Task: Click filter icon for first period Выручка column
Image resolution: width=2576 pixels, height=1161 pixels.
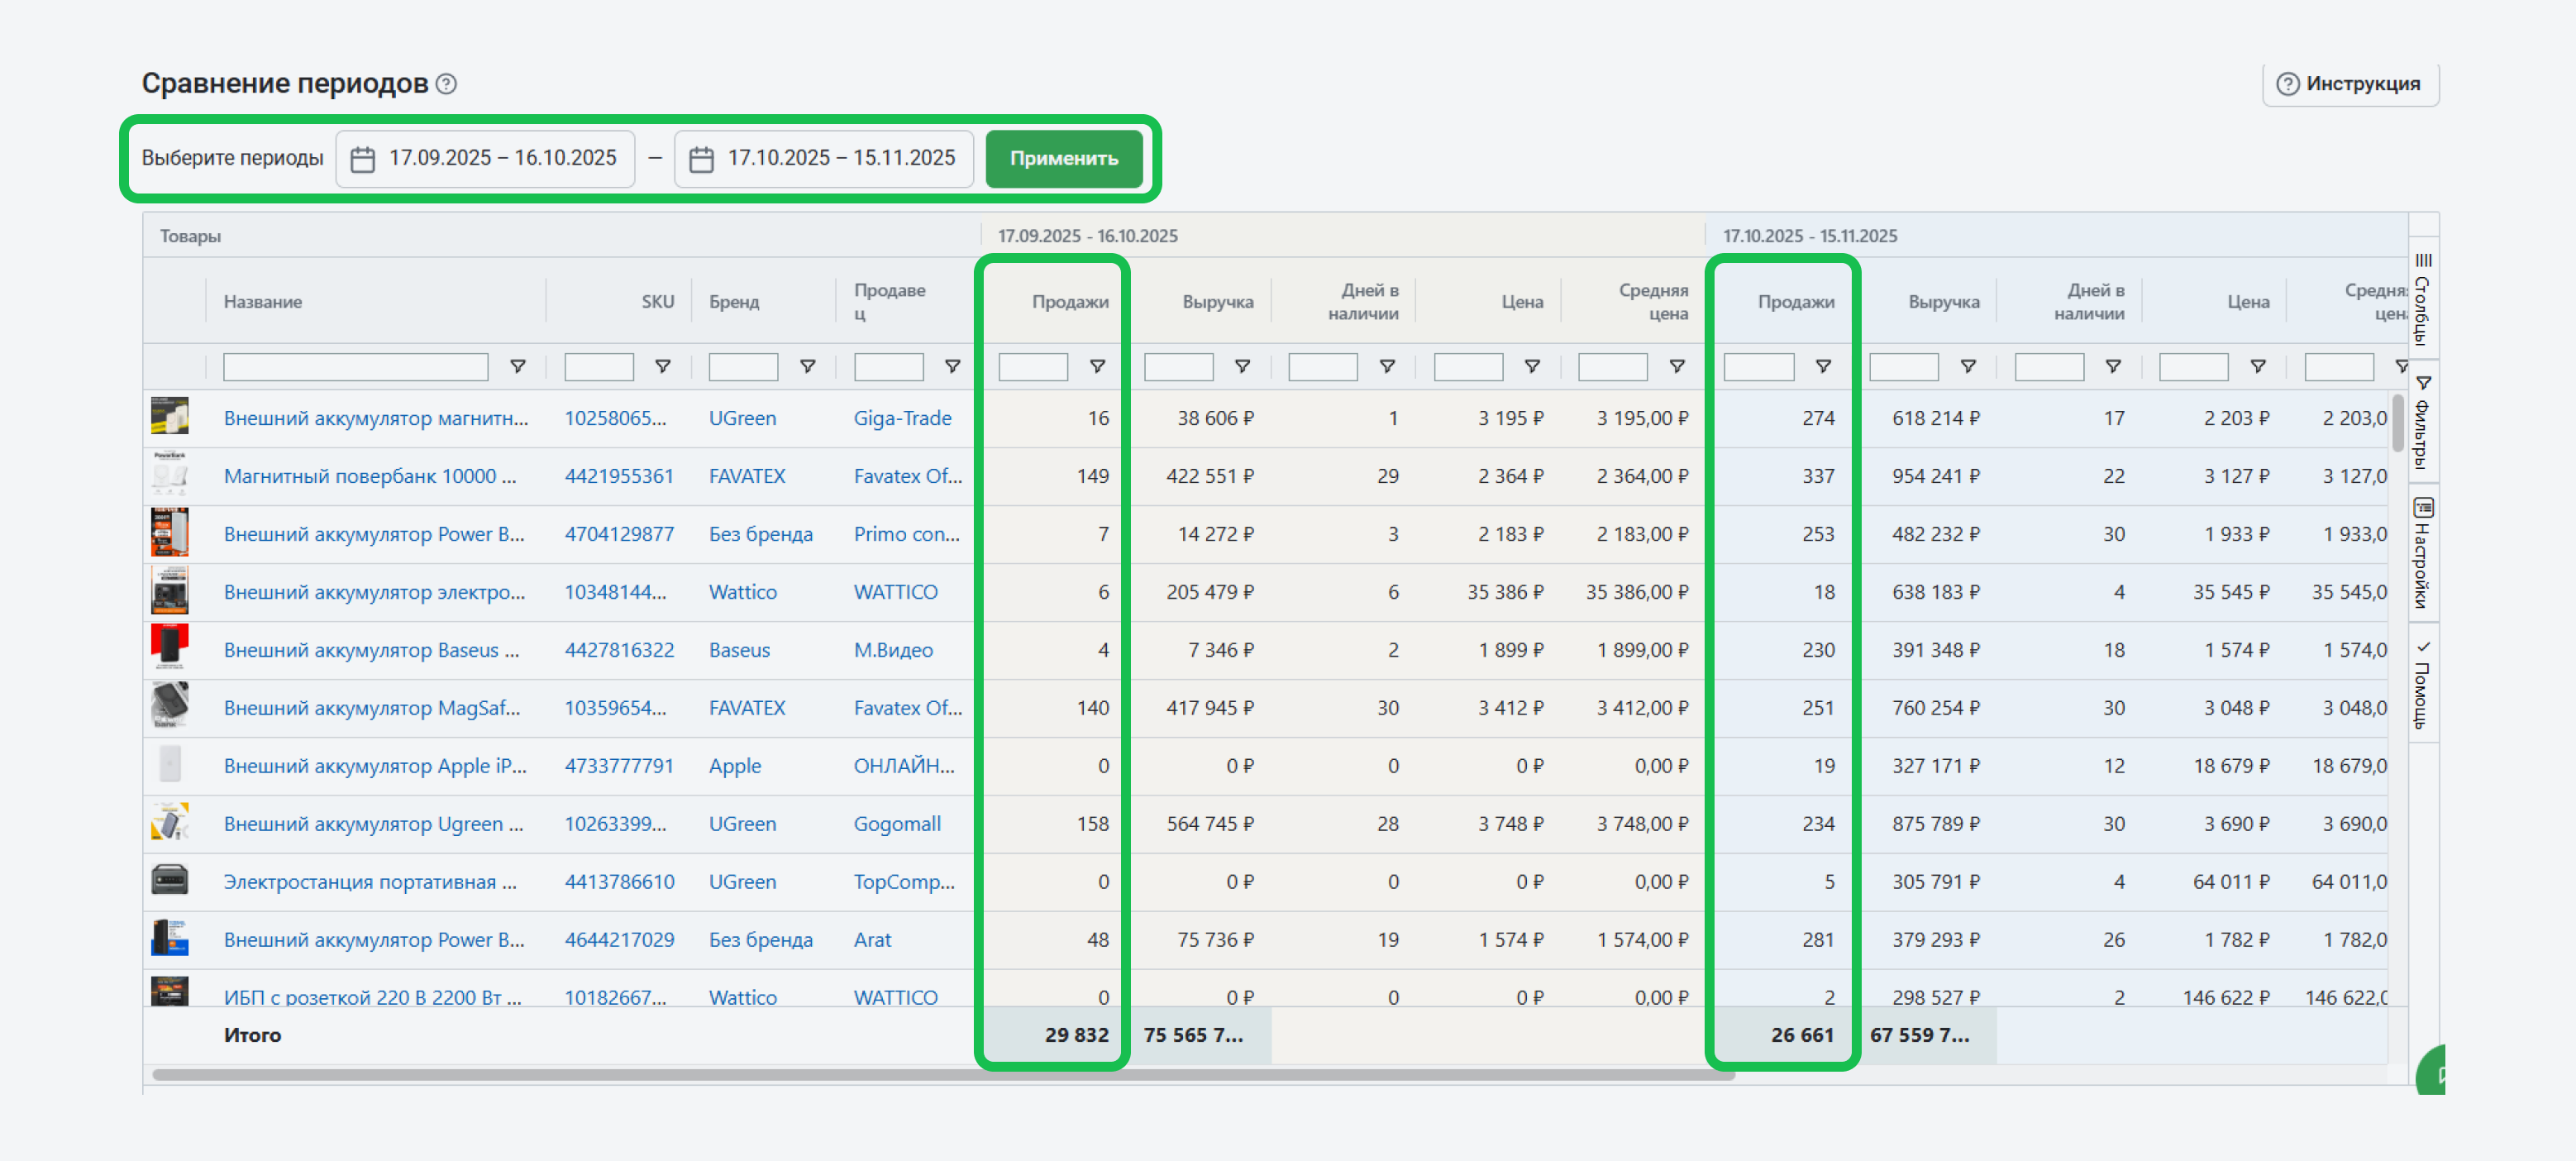Action: 1242,367
